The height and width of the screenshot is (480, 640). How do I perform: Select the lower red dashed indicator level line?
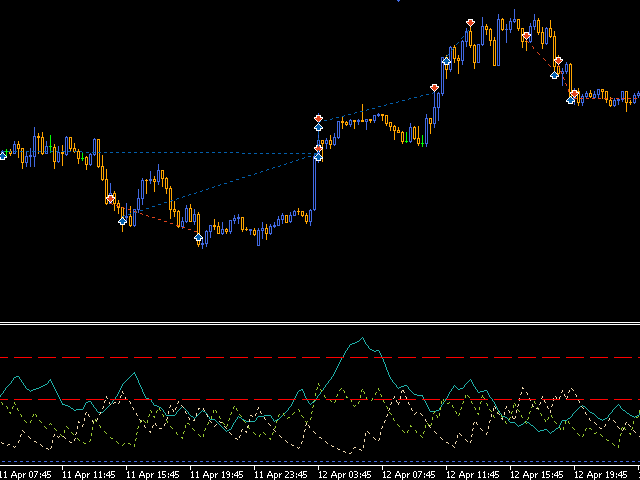point(320,400)
